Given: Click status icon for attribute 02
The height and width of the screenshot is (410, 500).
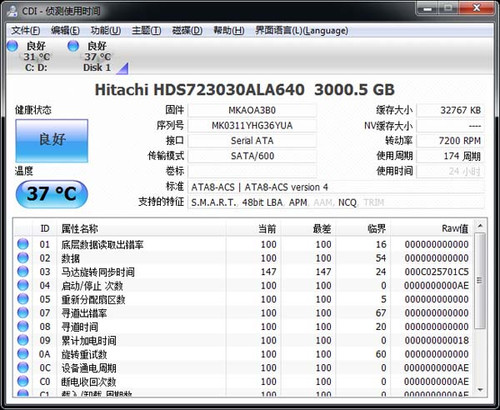Looking at the screenshot, I should 23,258.
